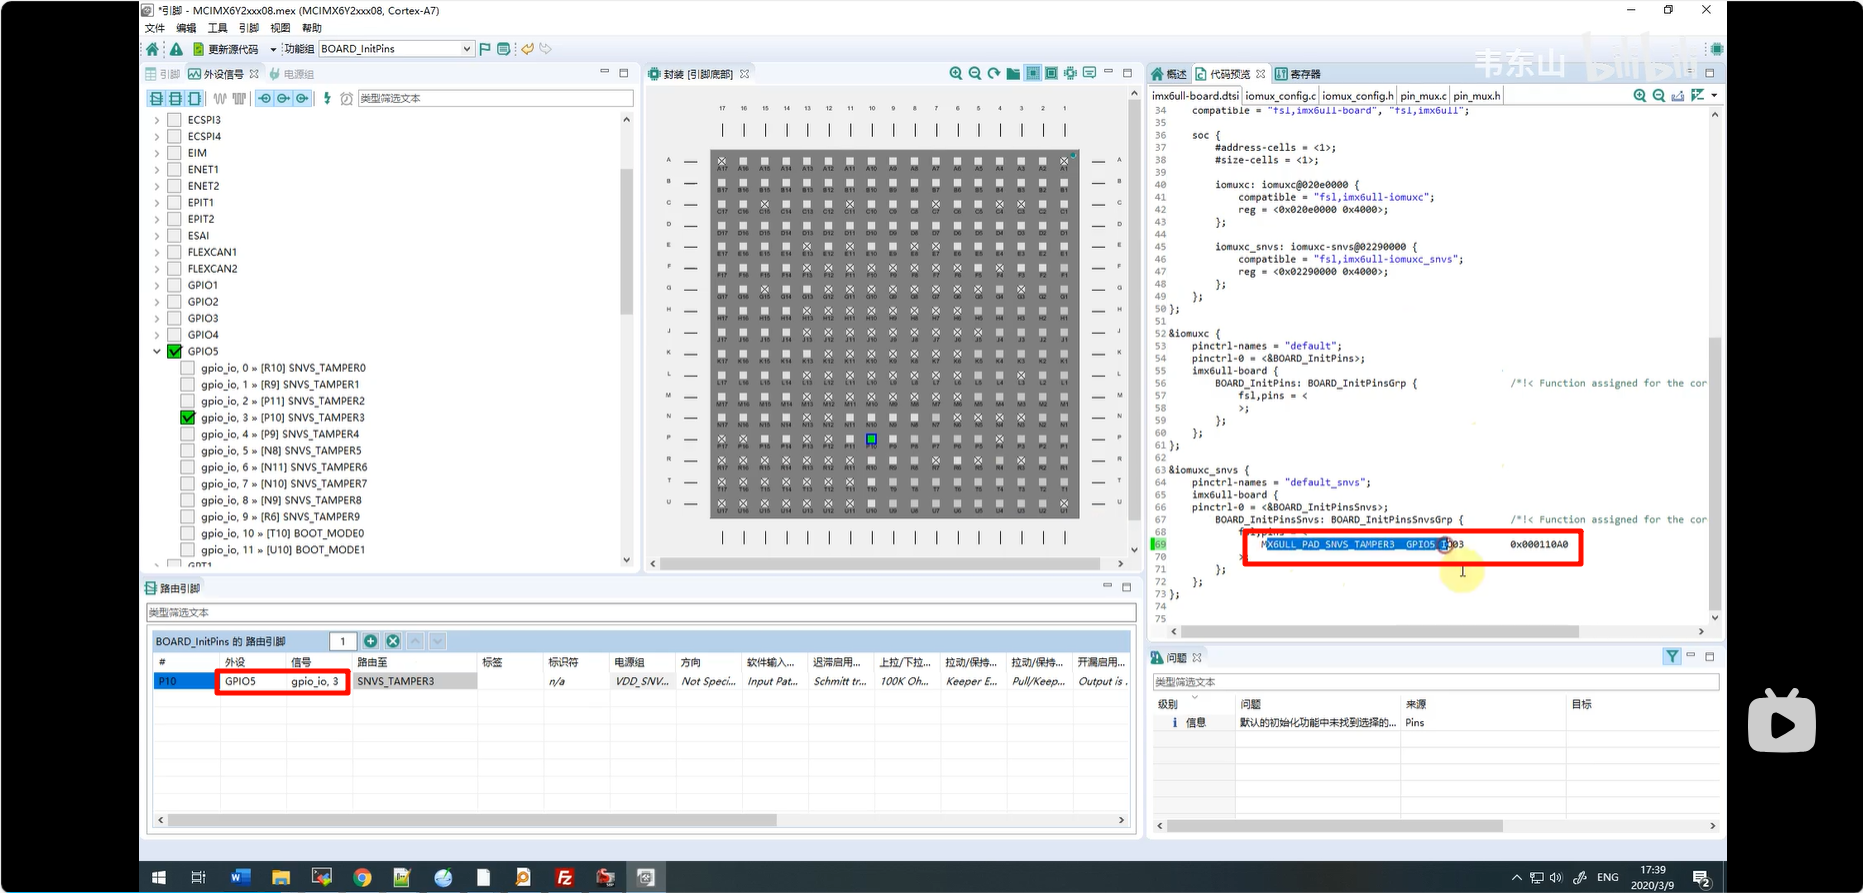Open the code preview view menu arrow
This screenshot has height=893, width=1863.
coord(1715,96)
